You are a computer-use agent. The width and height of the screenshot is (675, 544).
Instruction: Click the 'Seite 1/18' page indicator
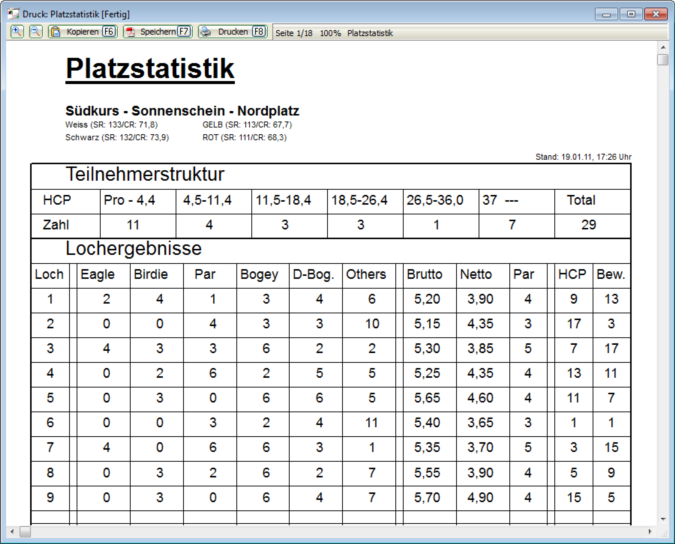294,33
